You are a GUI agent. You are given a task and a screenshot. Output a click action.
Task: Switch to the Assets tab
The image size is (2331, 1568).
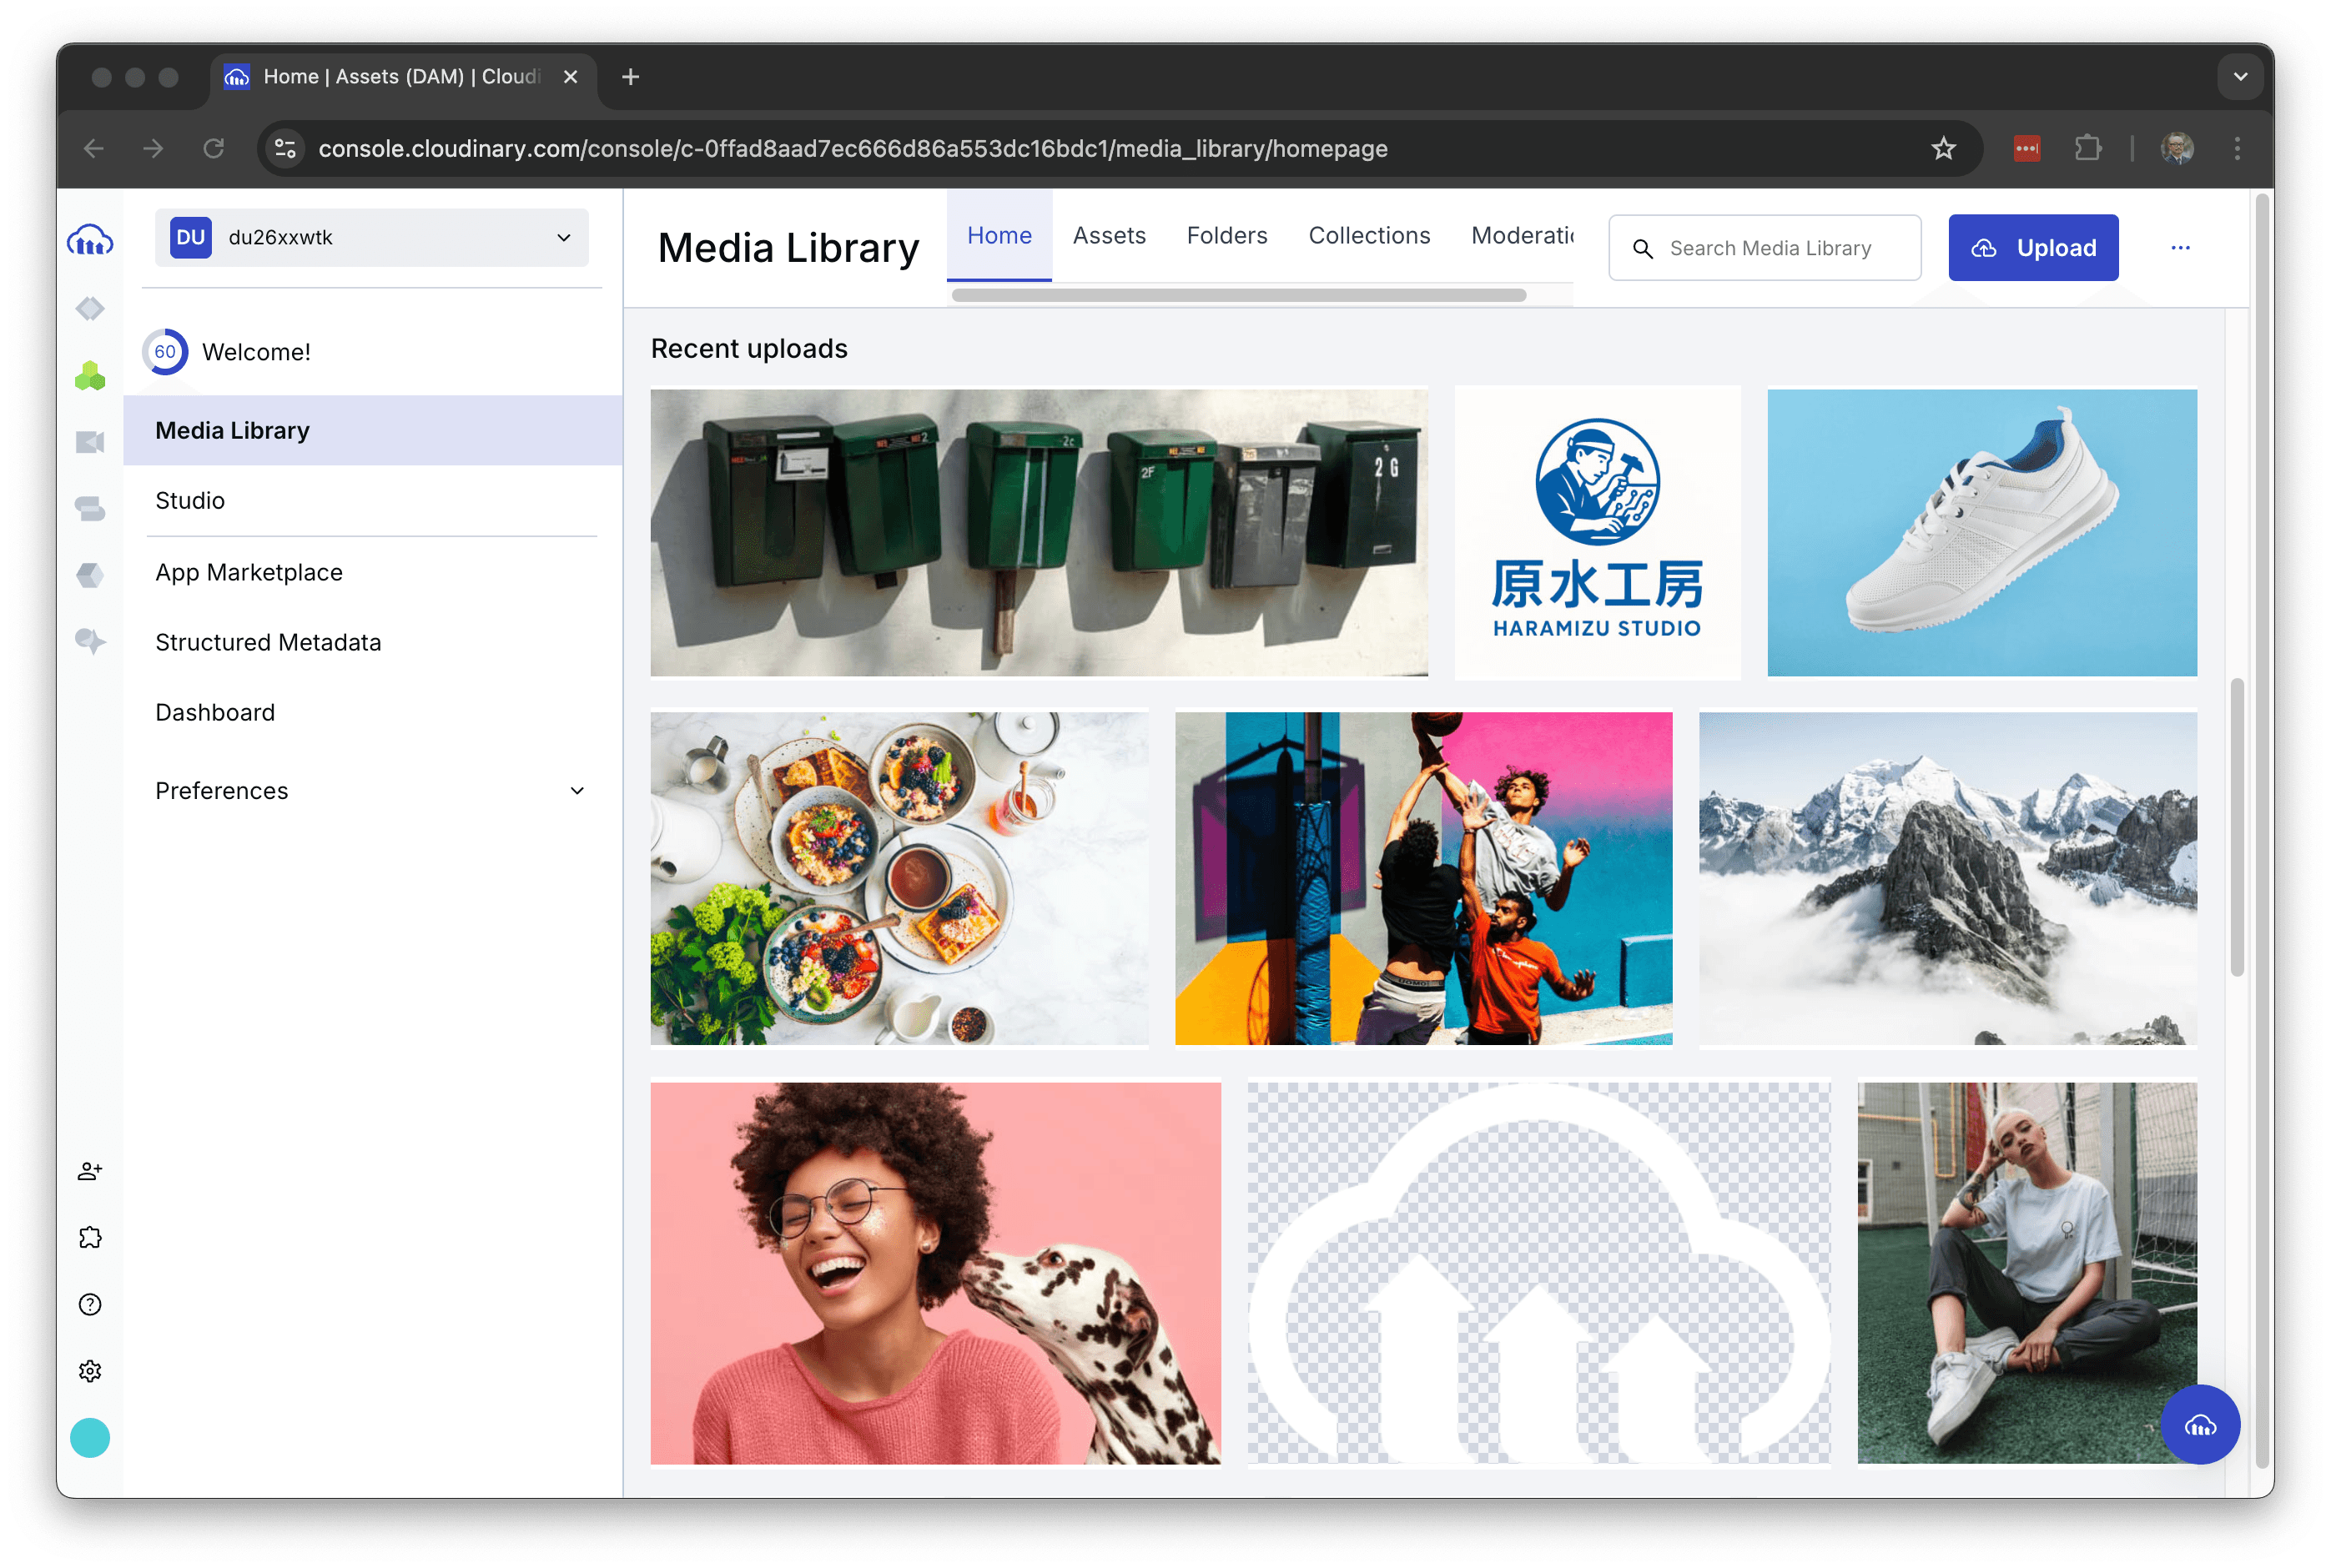(x=1108, y=236)
